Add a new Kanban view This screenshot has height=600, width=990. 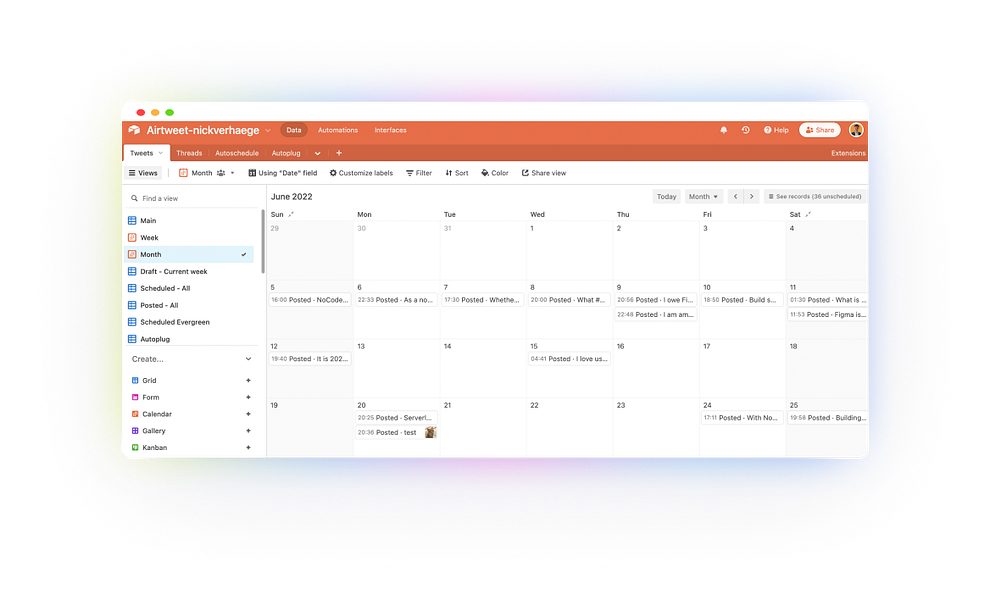[248, 448]
